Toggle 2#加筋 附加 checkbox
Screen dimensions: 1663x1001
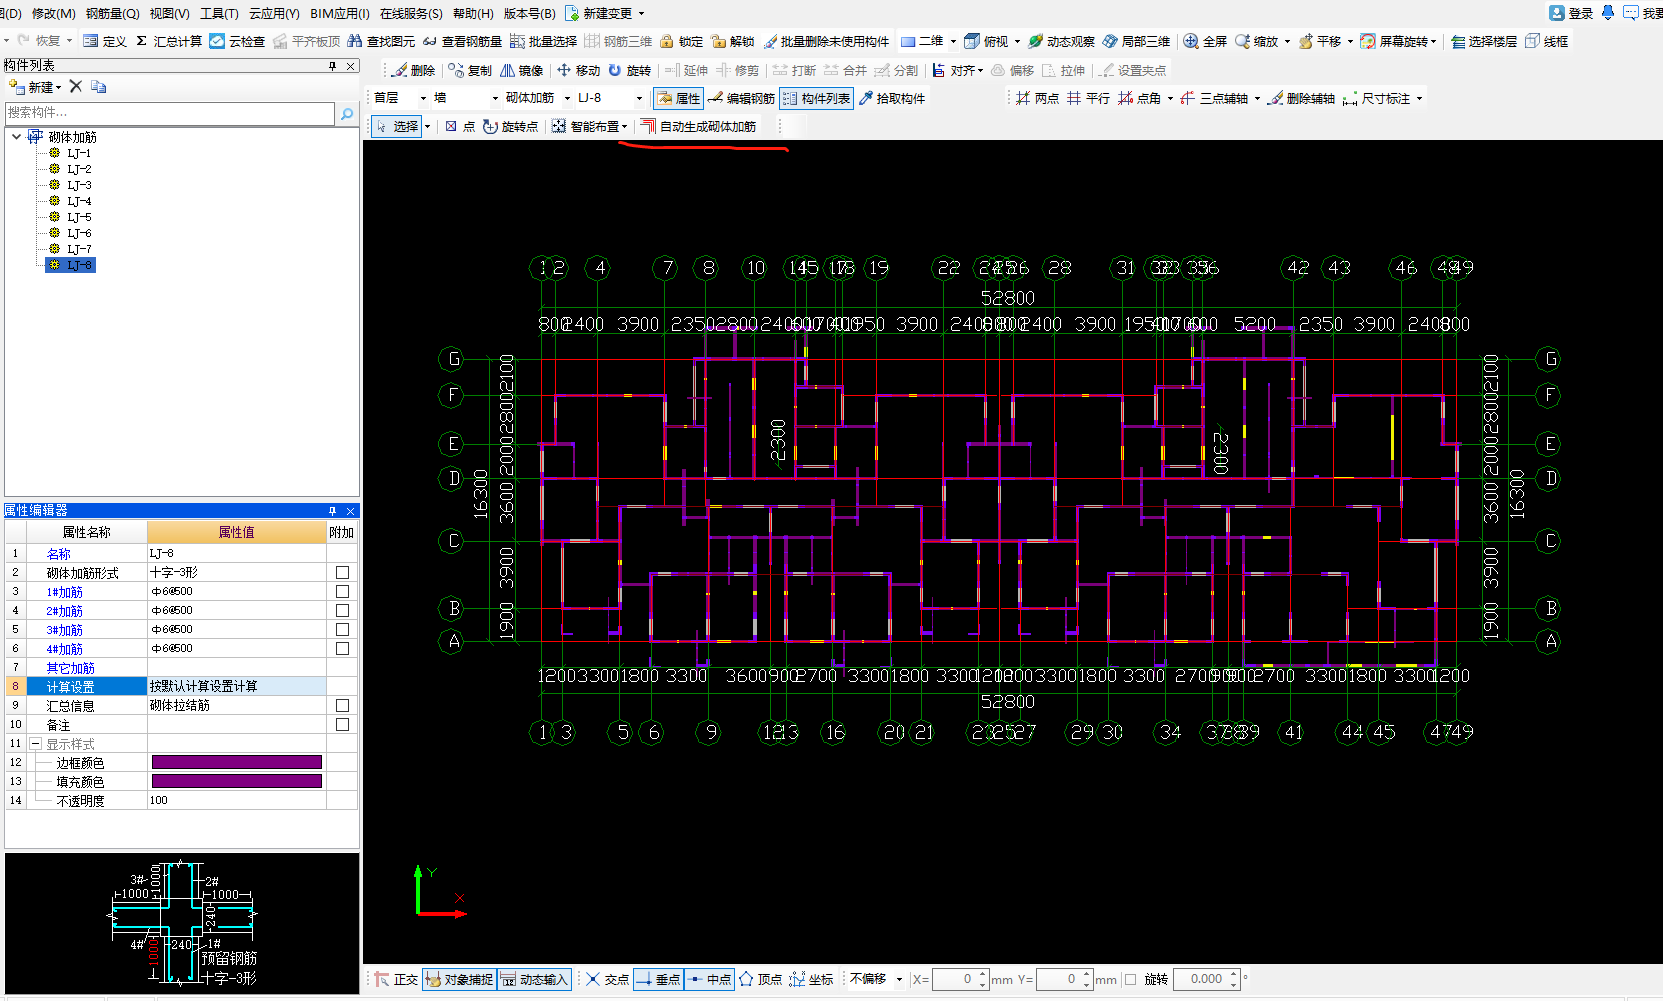(342, 611)
